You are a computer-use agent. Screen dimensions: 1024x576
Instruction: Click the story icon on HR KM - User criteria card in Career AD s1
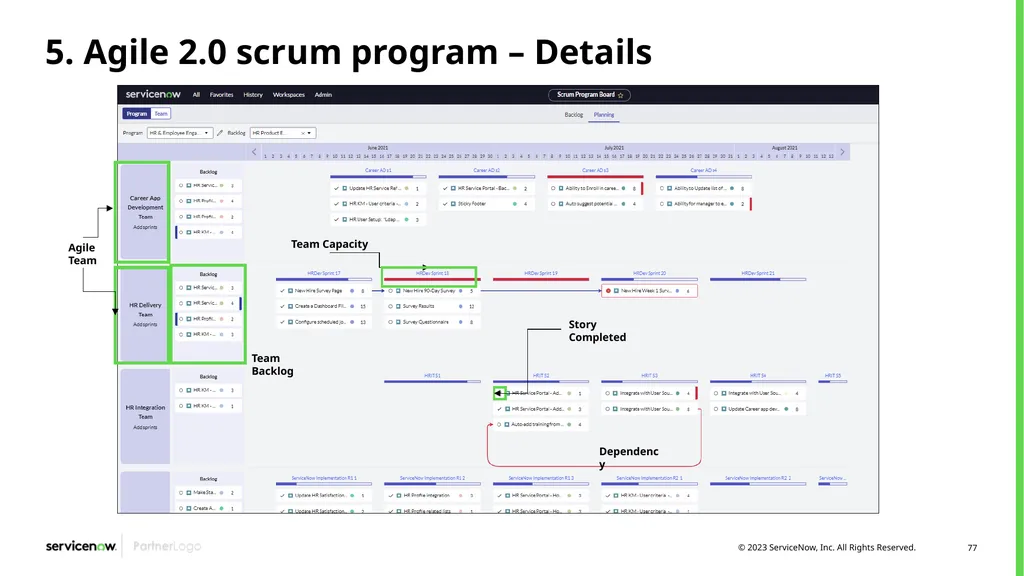tap(345, 204)
